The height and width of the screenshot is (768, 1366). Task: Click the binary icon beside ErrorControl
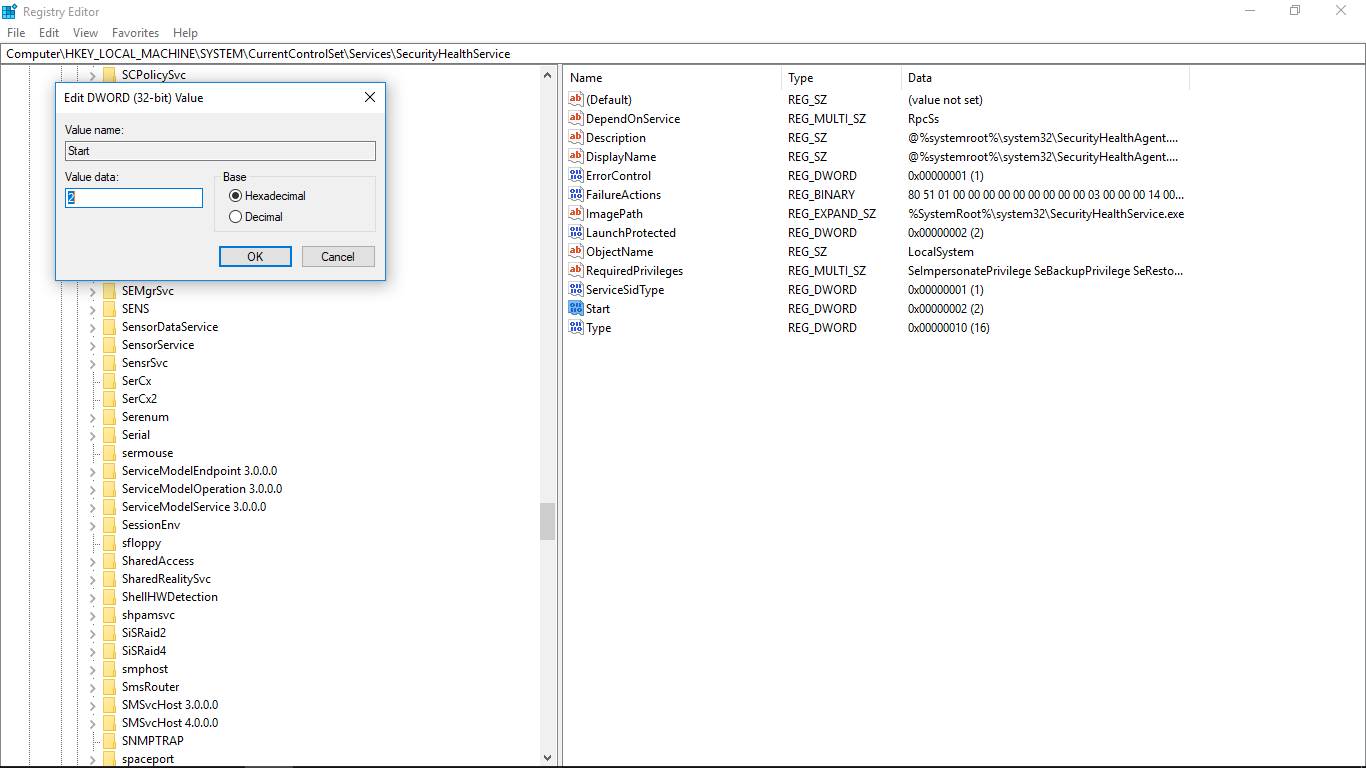tap(575, 175)
